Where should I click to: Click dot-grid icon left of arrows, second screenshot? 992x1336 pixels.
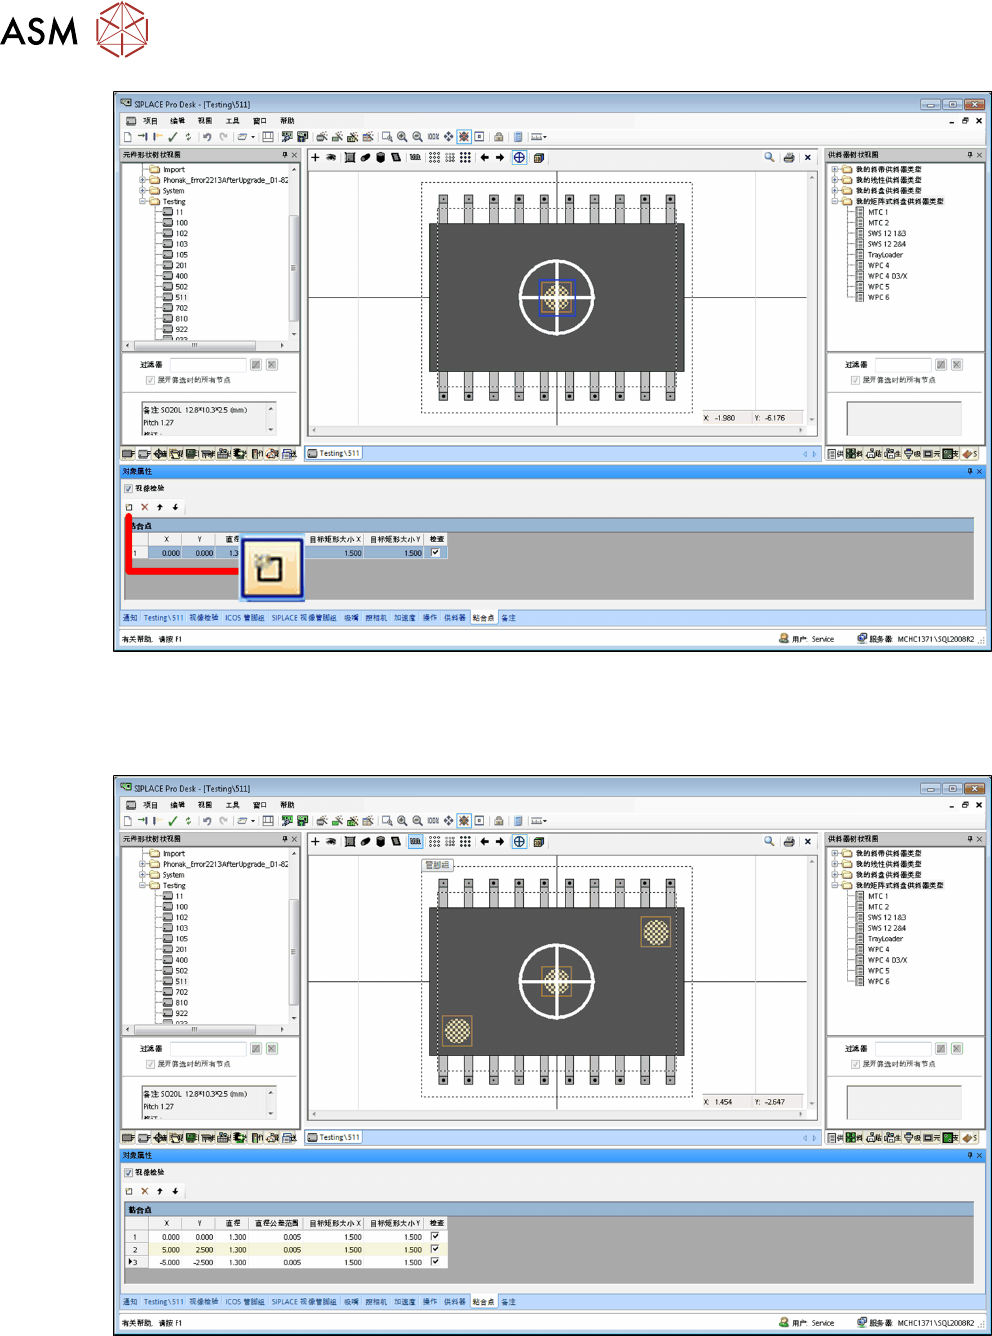coord(465,841)
